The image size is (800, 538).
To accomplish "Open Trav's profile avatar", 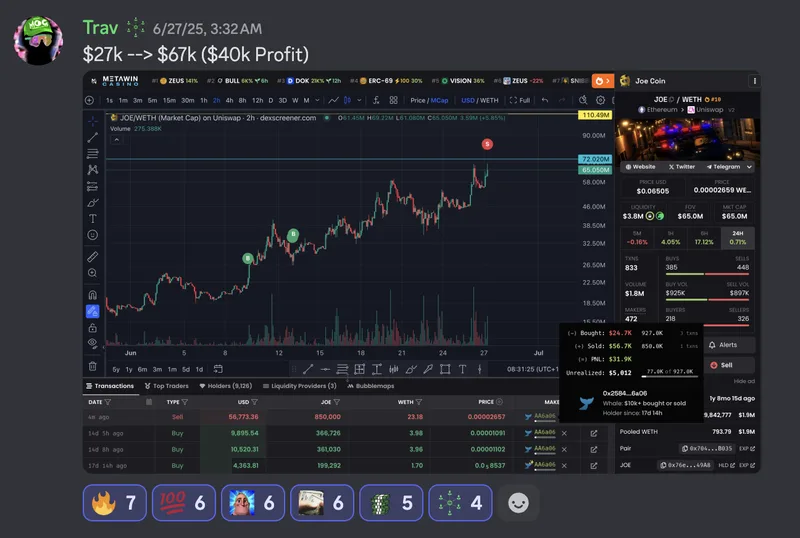I will tap(38, 40).
